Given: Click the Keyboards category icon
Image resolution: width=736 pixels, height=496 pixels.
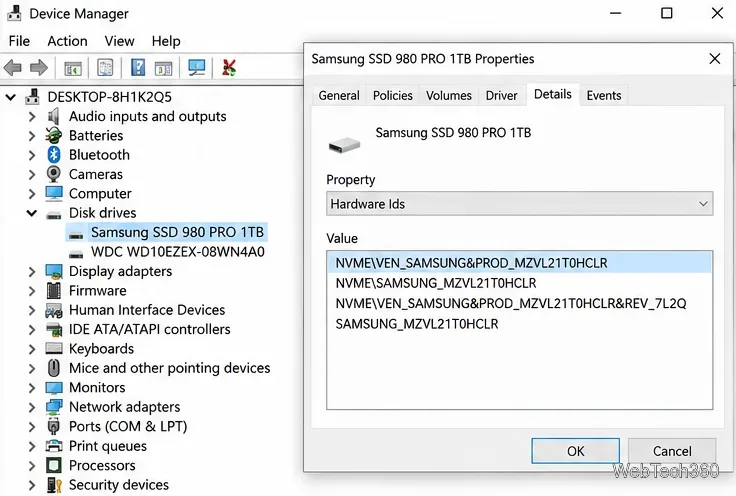Looking at the screenshot, I should [54, 348].
